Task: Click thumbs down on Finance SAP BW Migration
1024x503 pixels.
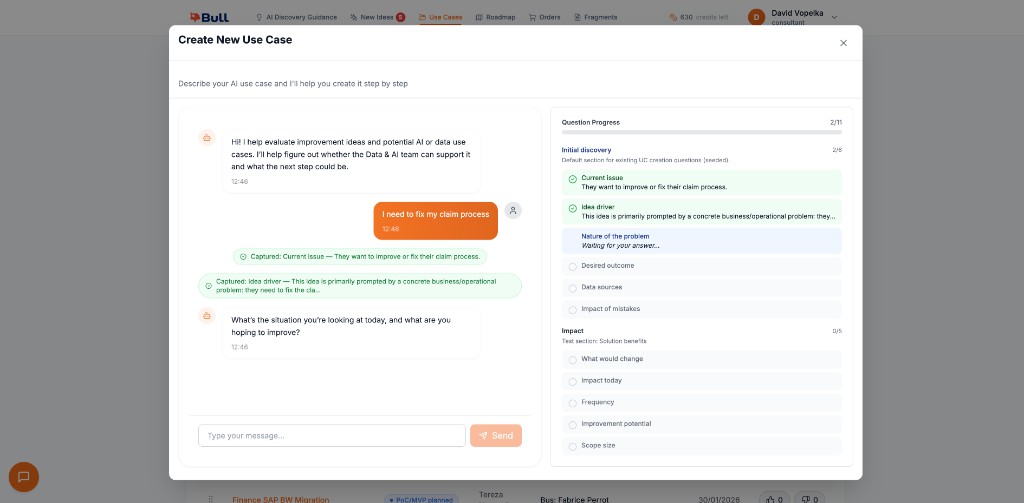Action: (809, 498)
